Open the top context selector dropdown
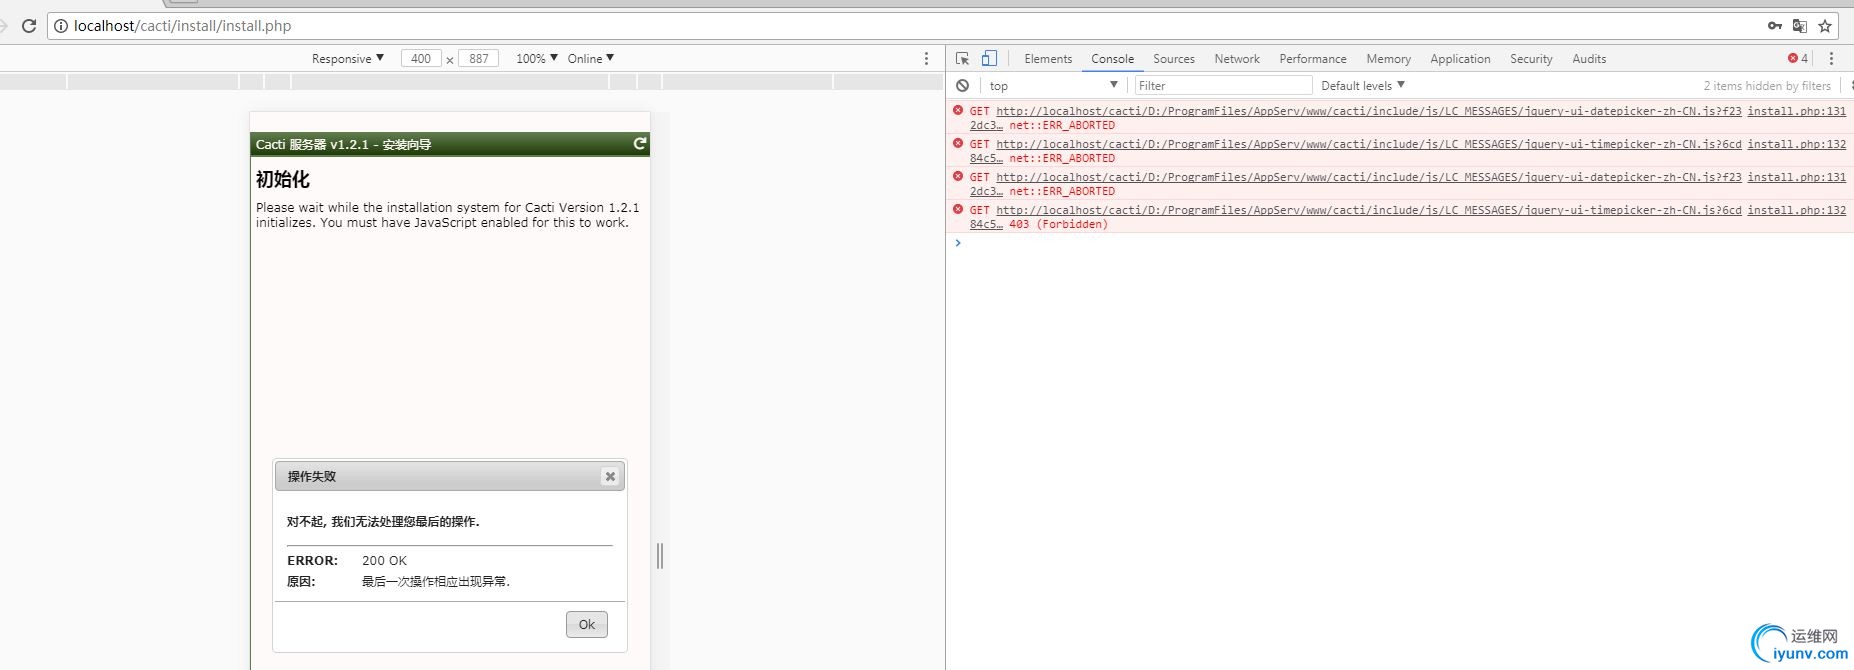1854x670 pixels. pos(1053,86)
